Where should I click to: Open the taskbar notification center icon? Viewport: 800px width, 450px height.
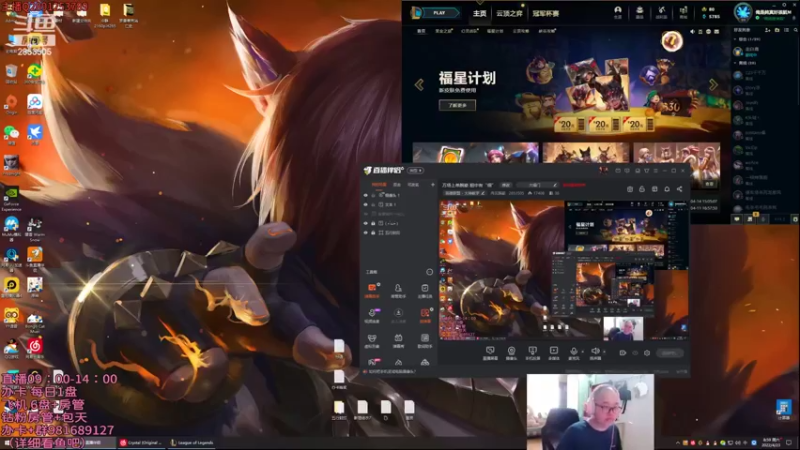point(789,443)
